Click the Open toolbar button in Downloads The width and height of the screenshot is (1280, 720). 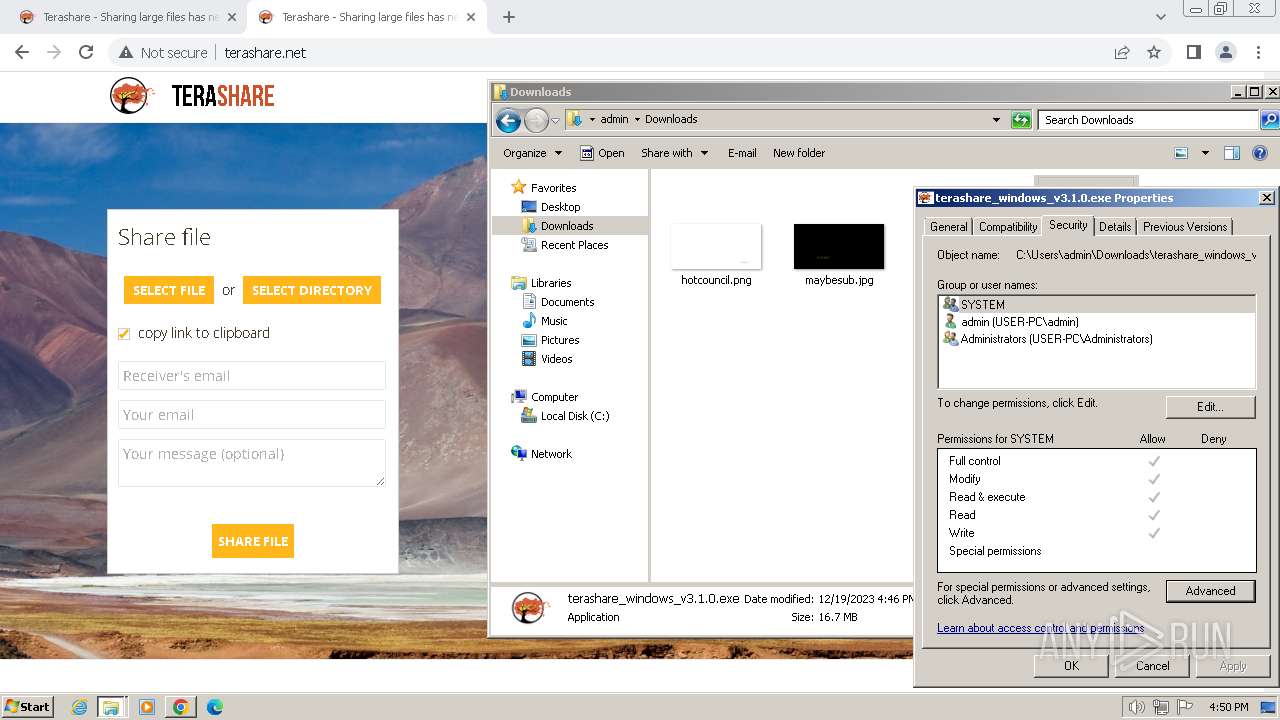(x=602, y=153)
